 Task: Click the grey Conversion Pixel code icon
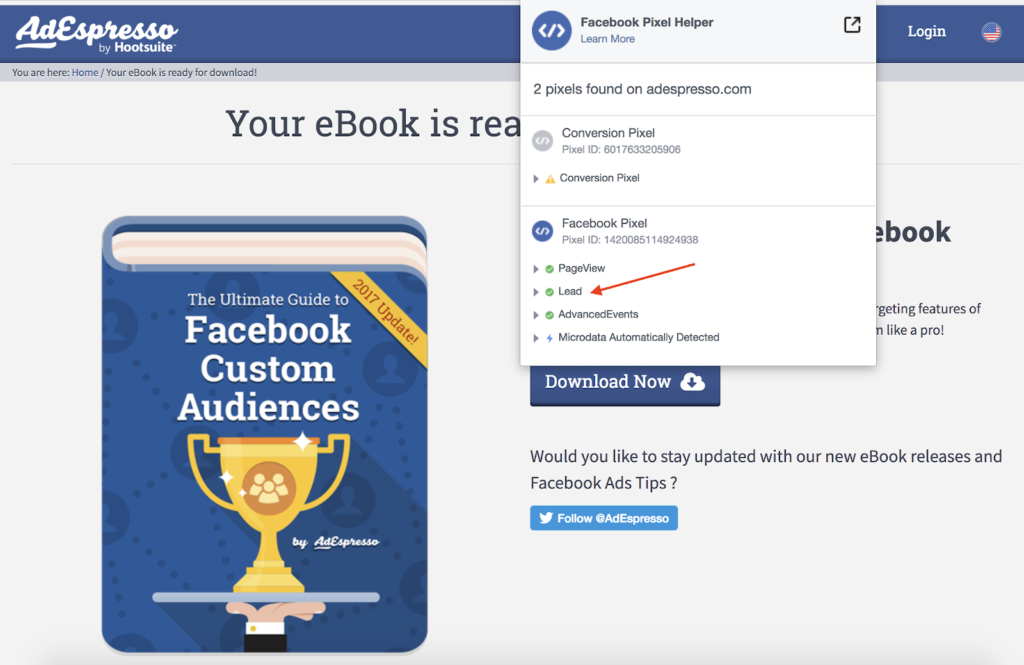click(542, 140)
